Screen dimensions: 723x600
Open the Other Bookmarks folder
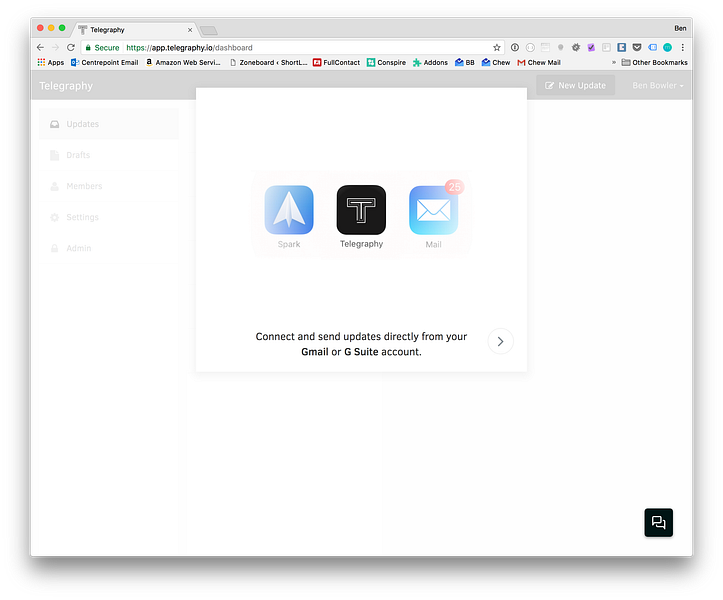[654, 62]
